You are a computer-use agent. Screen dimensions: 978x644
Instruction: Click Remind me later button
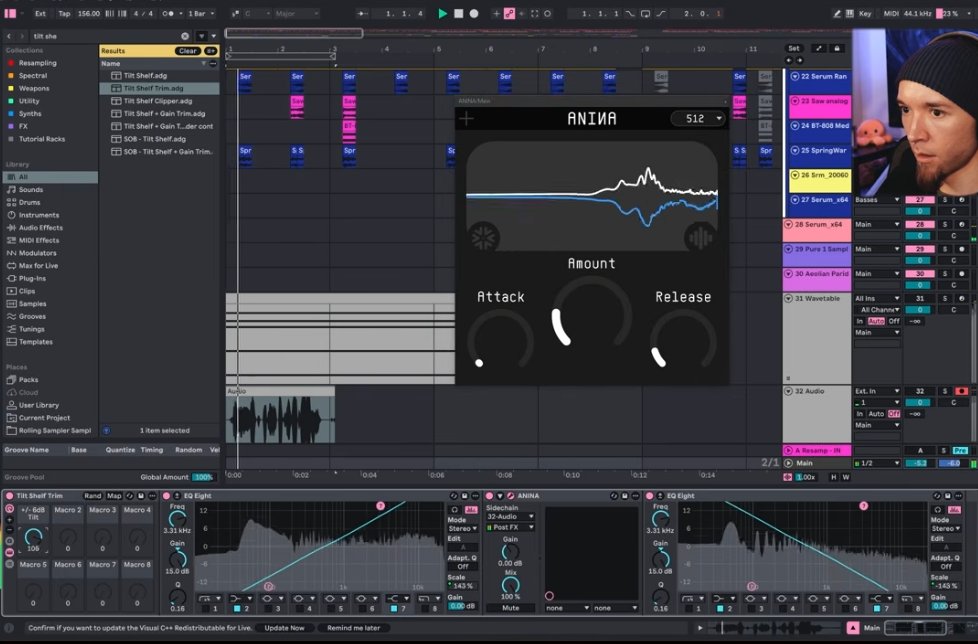click(x=354, y=628)
